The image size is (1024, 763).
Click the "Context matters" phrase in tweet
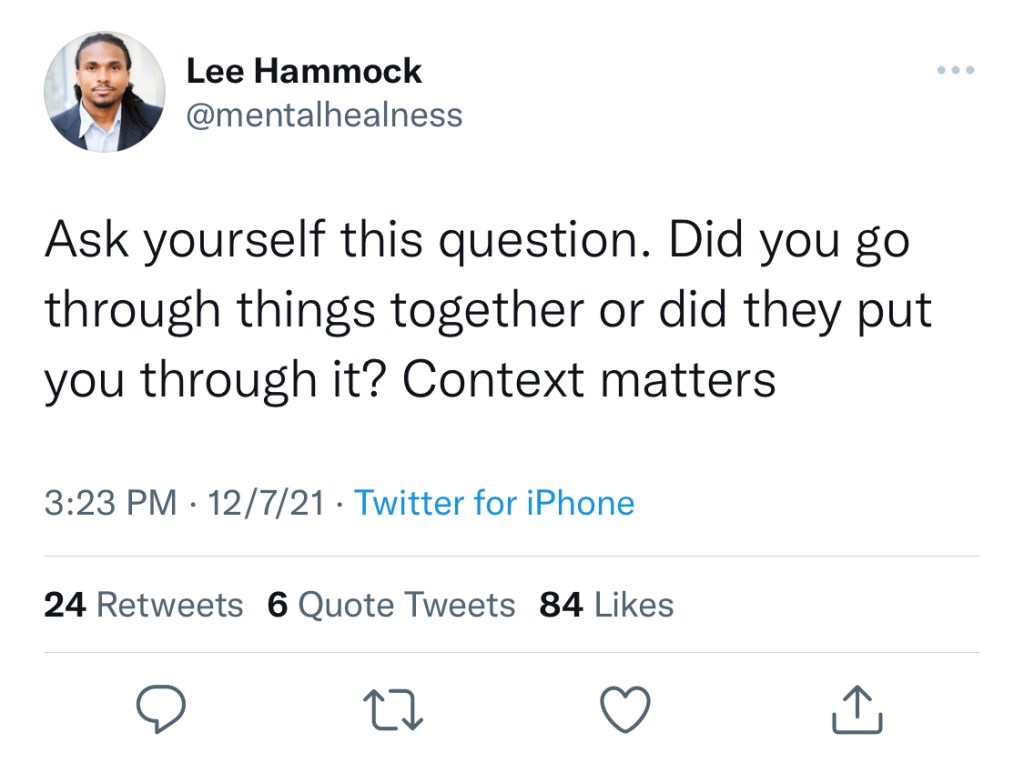tap(590, 379)
